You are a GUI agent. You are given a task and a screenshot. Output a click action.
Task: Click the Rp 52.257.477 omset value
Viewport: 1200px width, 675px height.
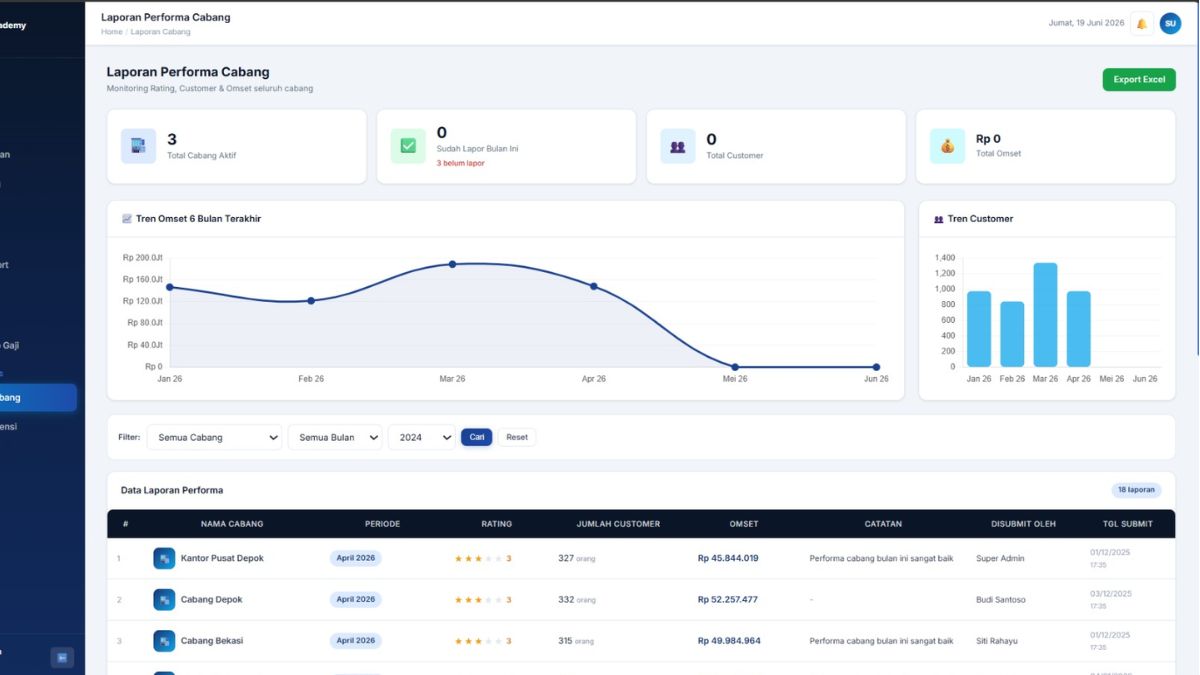[x=728, y=600]
